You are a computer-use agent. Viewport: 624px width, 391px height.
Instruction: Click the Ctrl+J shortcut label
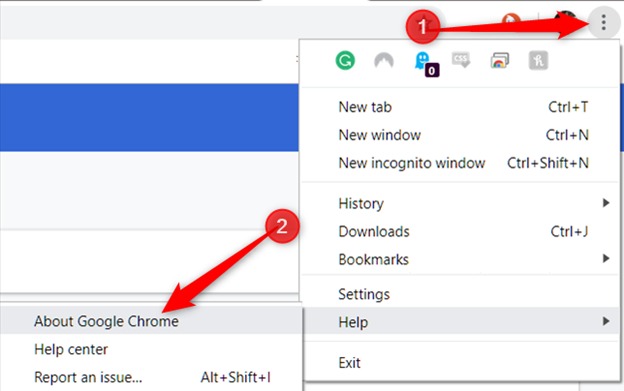coord(569,231)
